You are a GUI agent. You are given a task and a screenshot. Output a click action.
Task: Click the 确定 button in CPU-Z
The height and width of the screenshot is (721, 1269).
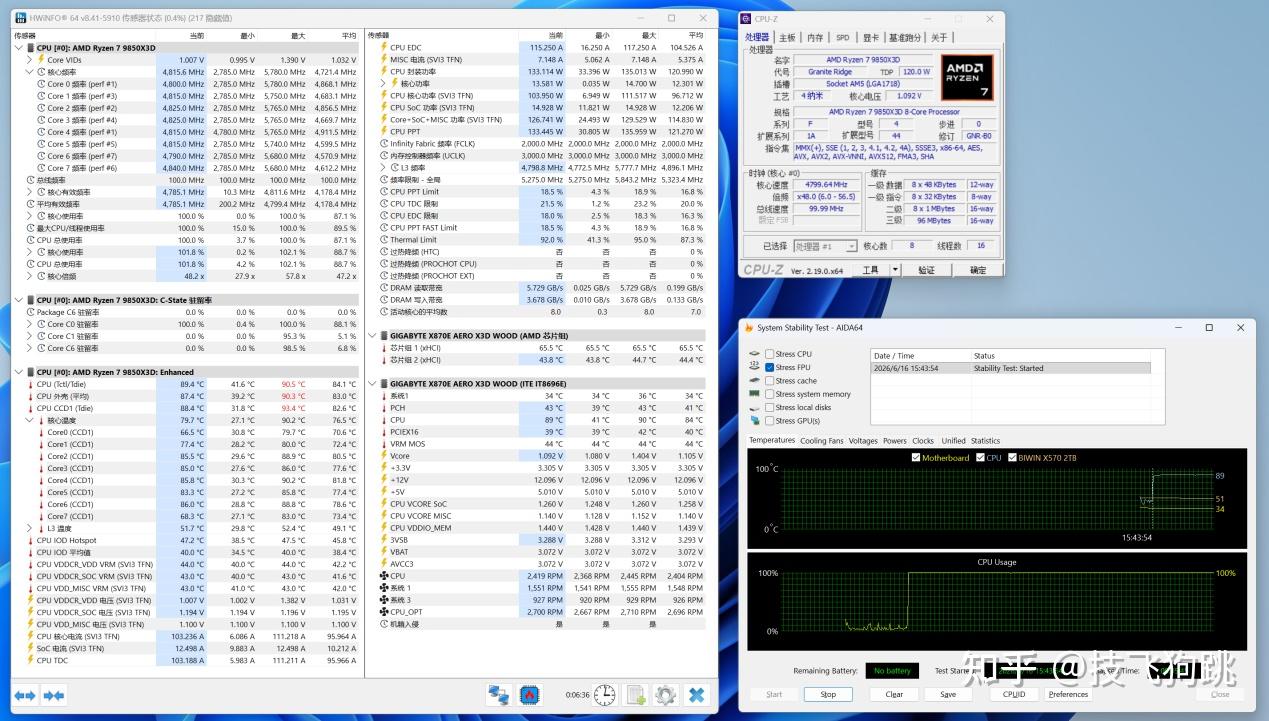click(x=977, y=270)
